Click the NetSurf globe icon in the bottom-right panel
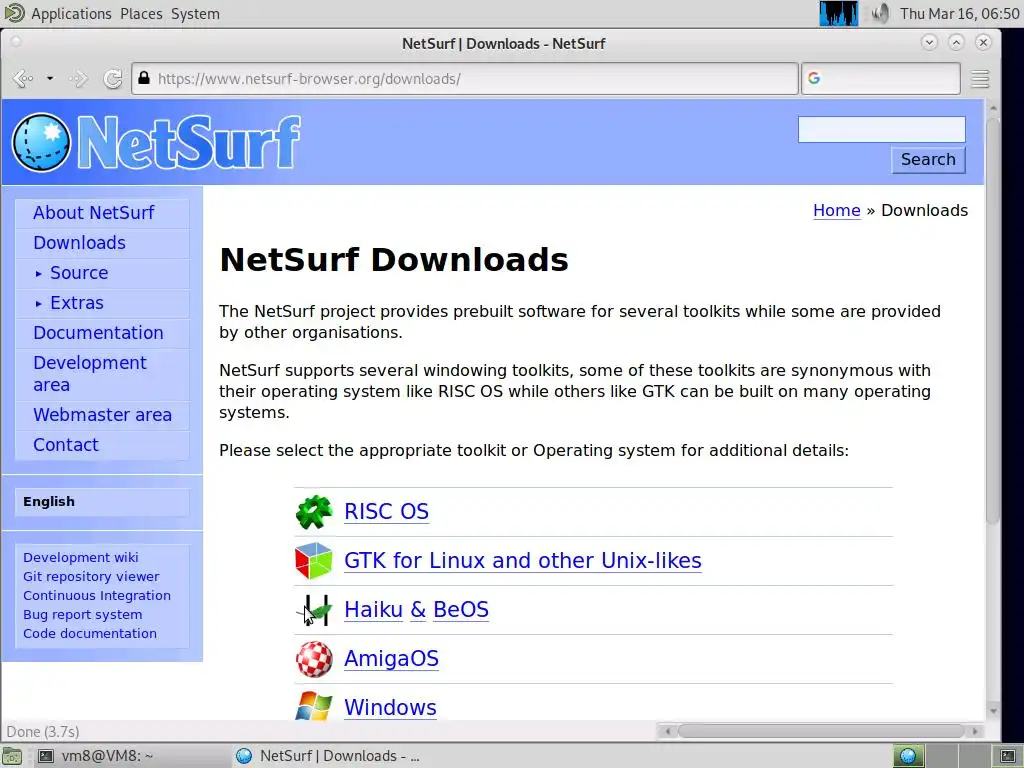 (908, 756)
